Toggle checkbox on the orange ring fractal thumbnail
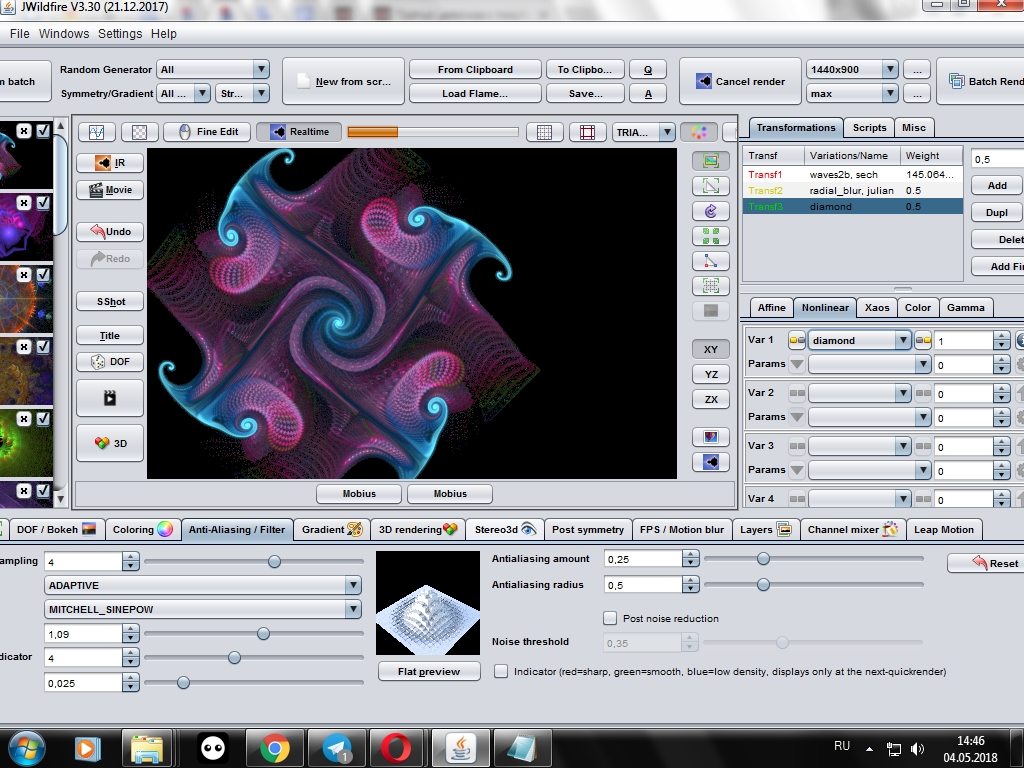 (43, 275)
